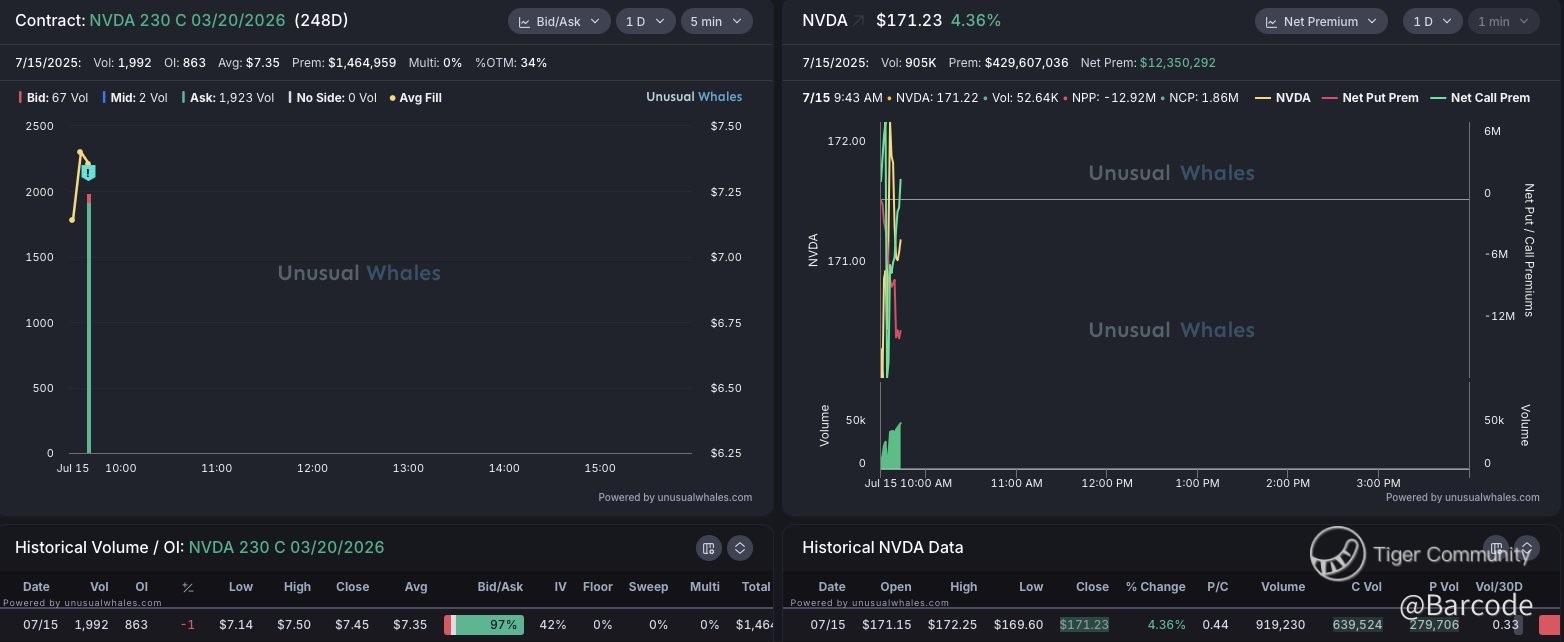Sort the Volume / OI table by the OI column
The height and width of the screenshot is (642, 1564).
pyautogui.click(x=141, y=587)
